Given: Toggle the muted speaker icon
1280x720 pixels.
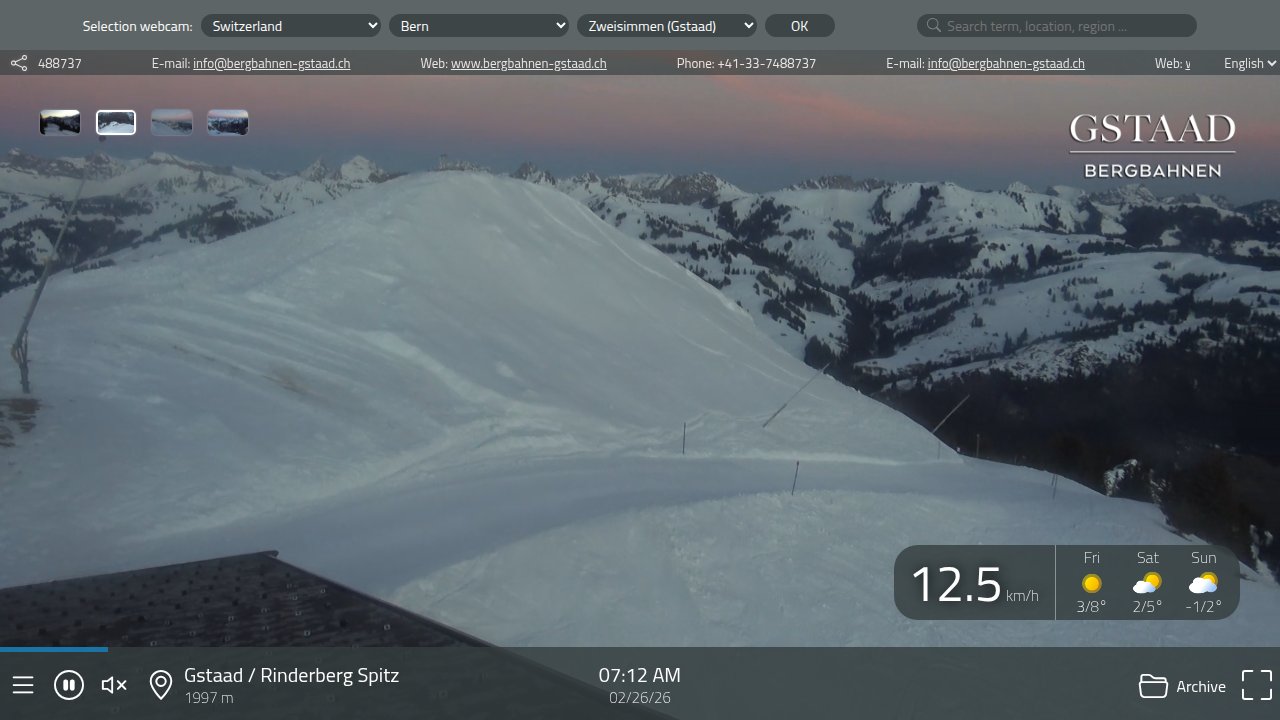Looking at the screenshot, I should click(x=114, y=685).
